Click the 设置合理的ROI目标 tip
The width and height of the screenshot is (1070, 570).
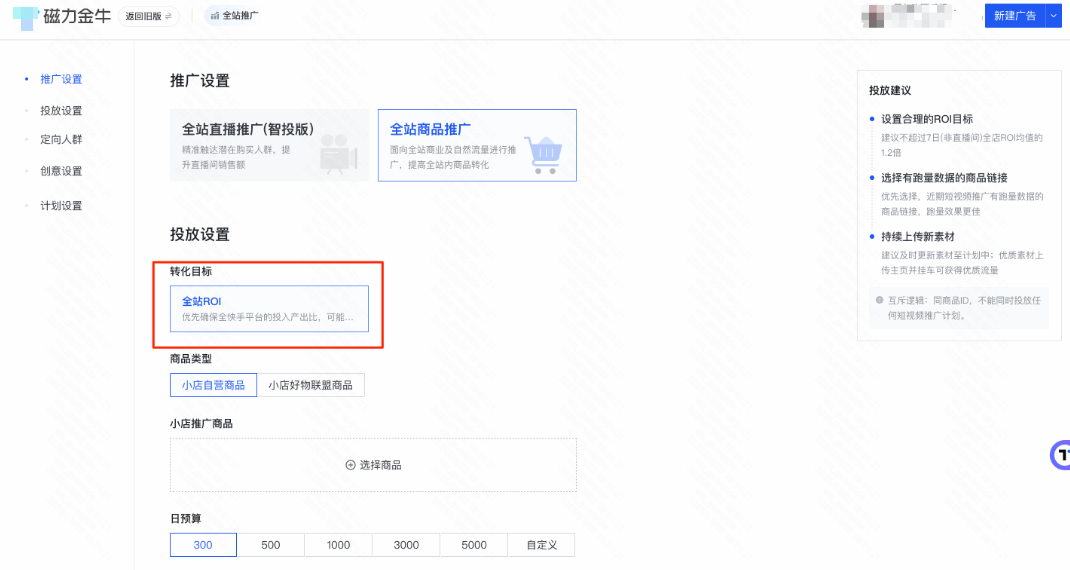coord(927,119)
